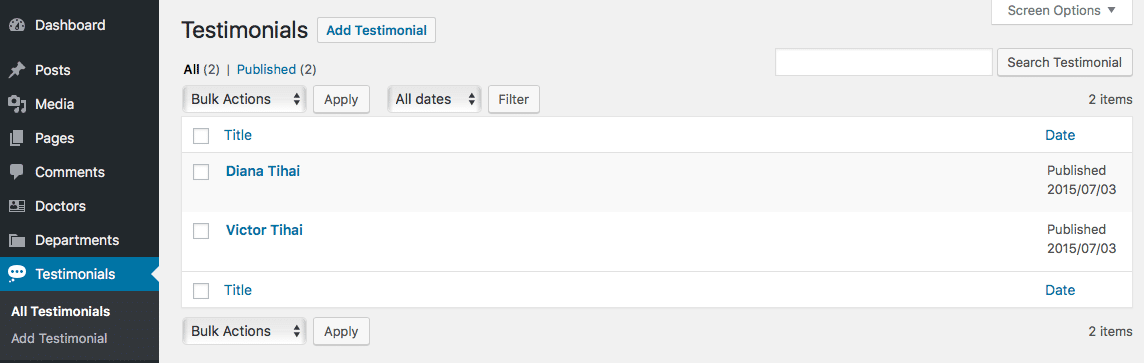1144x363 pixels.
Task: Click the Pages document icon
Action: coord(17,138)
